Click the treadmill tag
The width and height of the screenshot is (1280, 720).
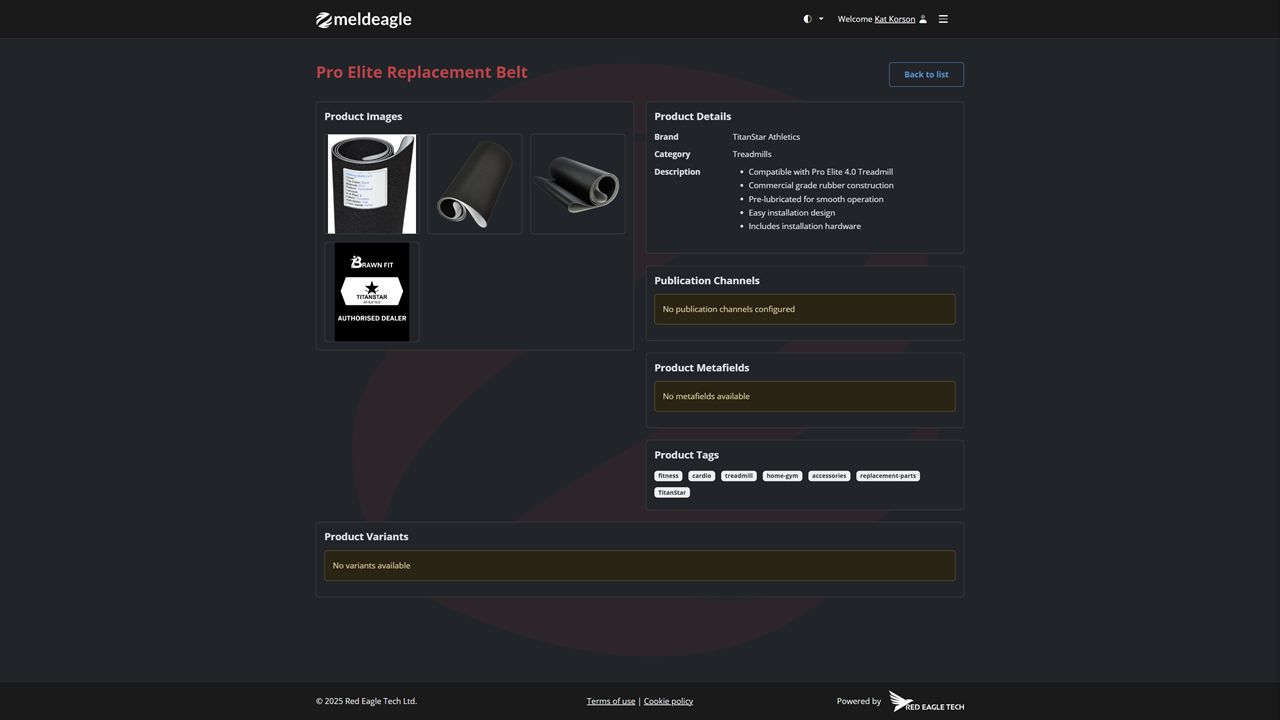[739, 476]
